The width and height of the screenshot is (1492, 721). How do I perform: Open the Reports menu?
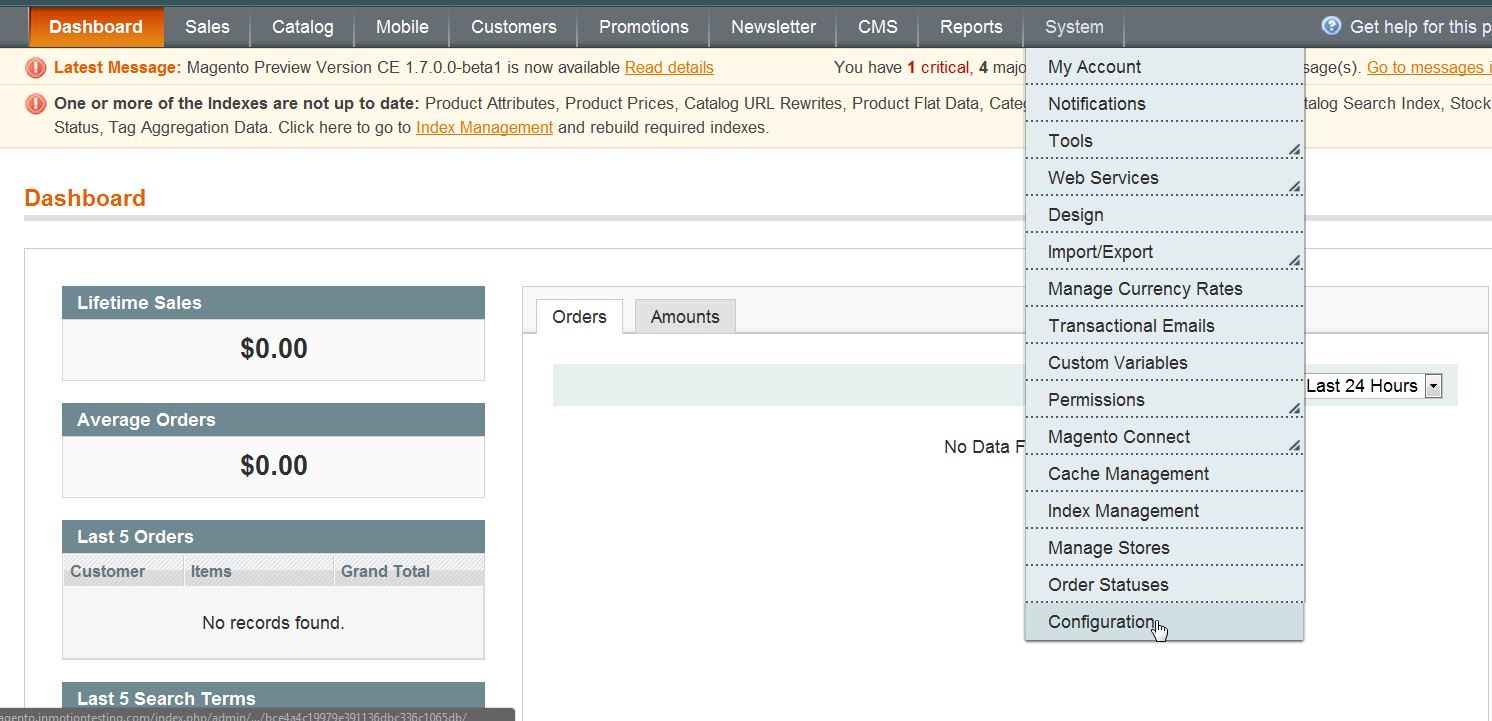(971, 27)
